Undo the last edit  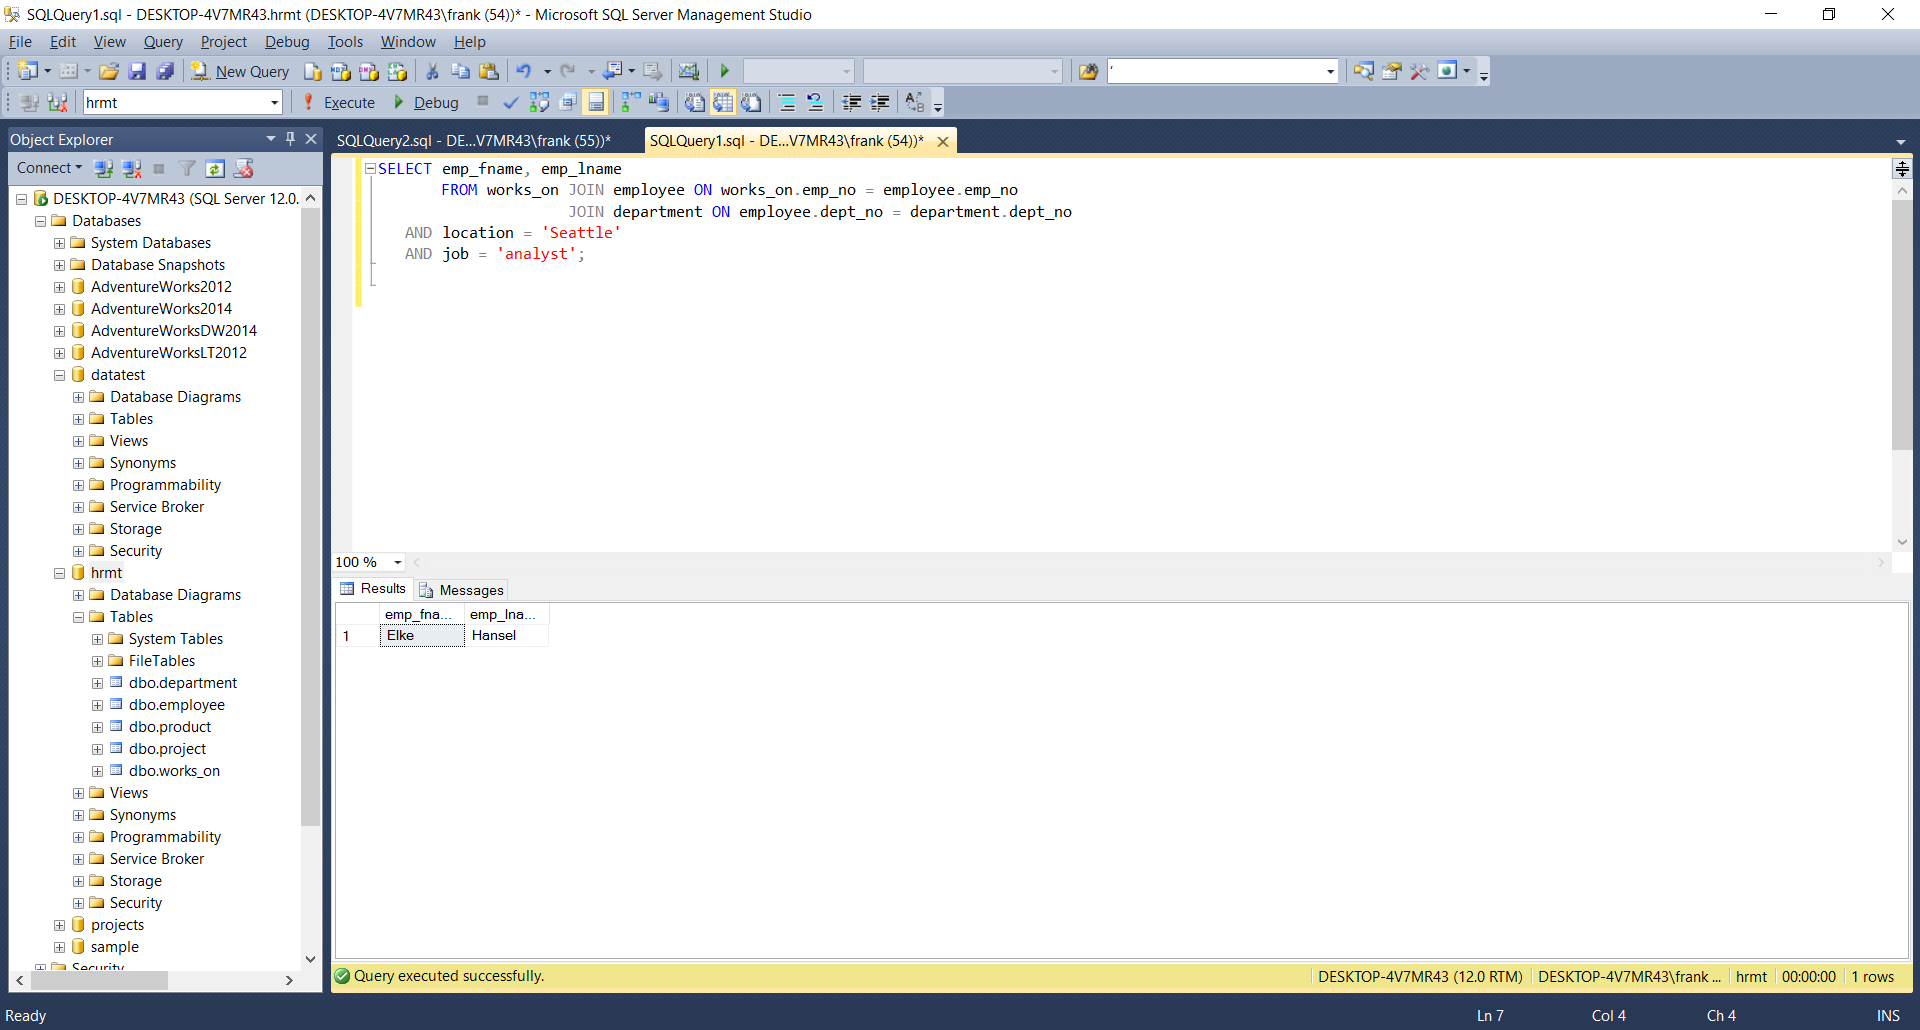[523, 71]
